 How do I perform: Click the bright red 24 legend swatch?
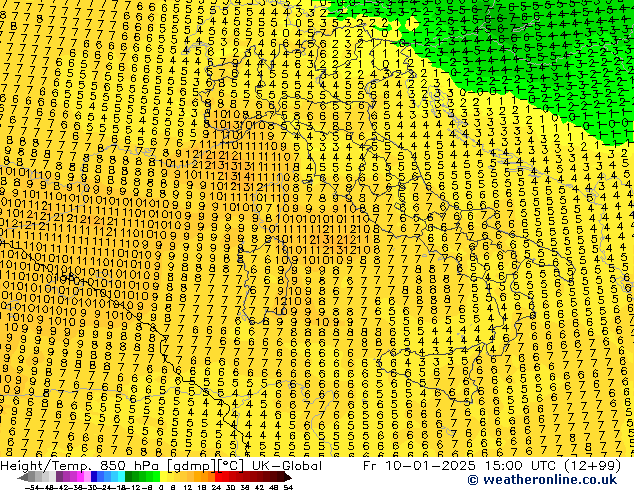point(218,476)
